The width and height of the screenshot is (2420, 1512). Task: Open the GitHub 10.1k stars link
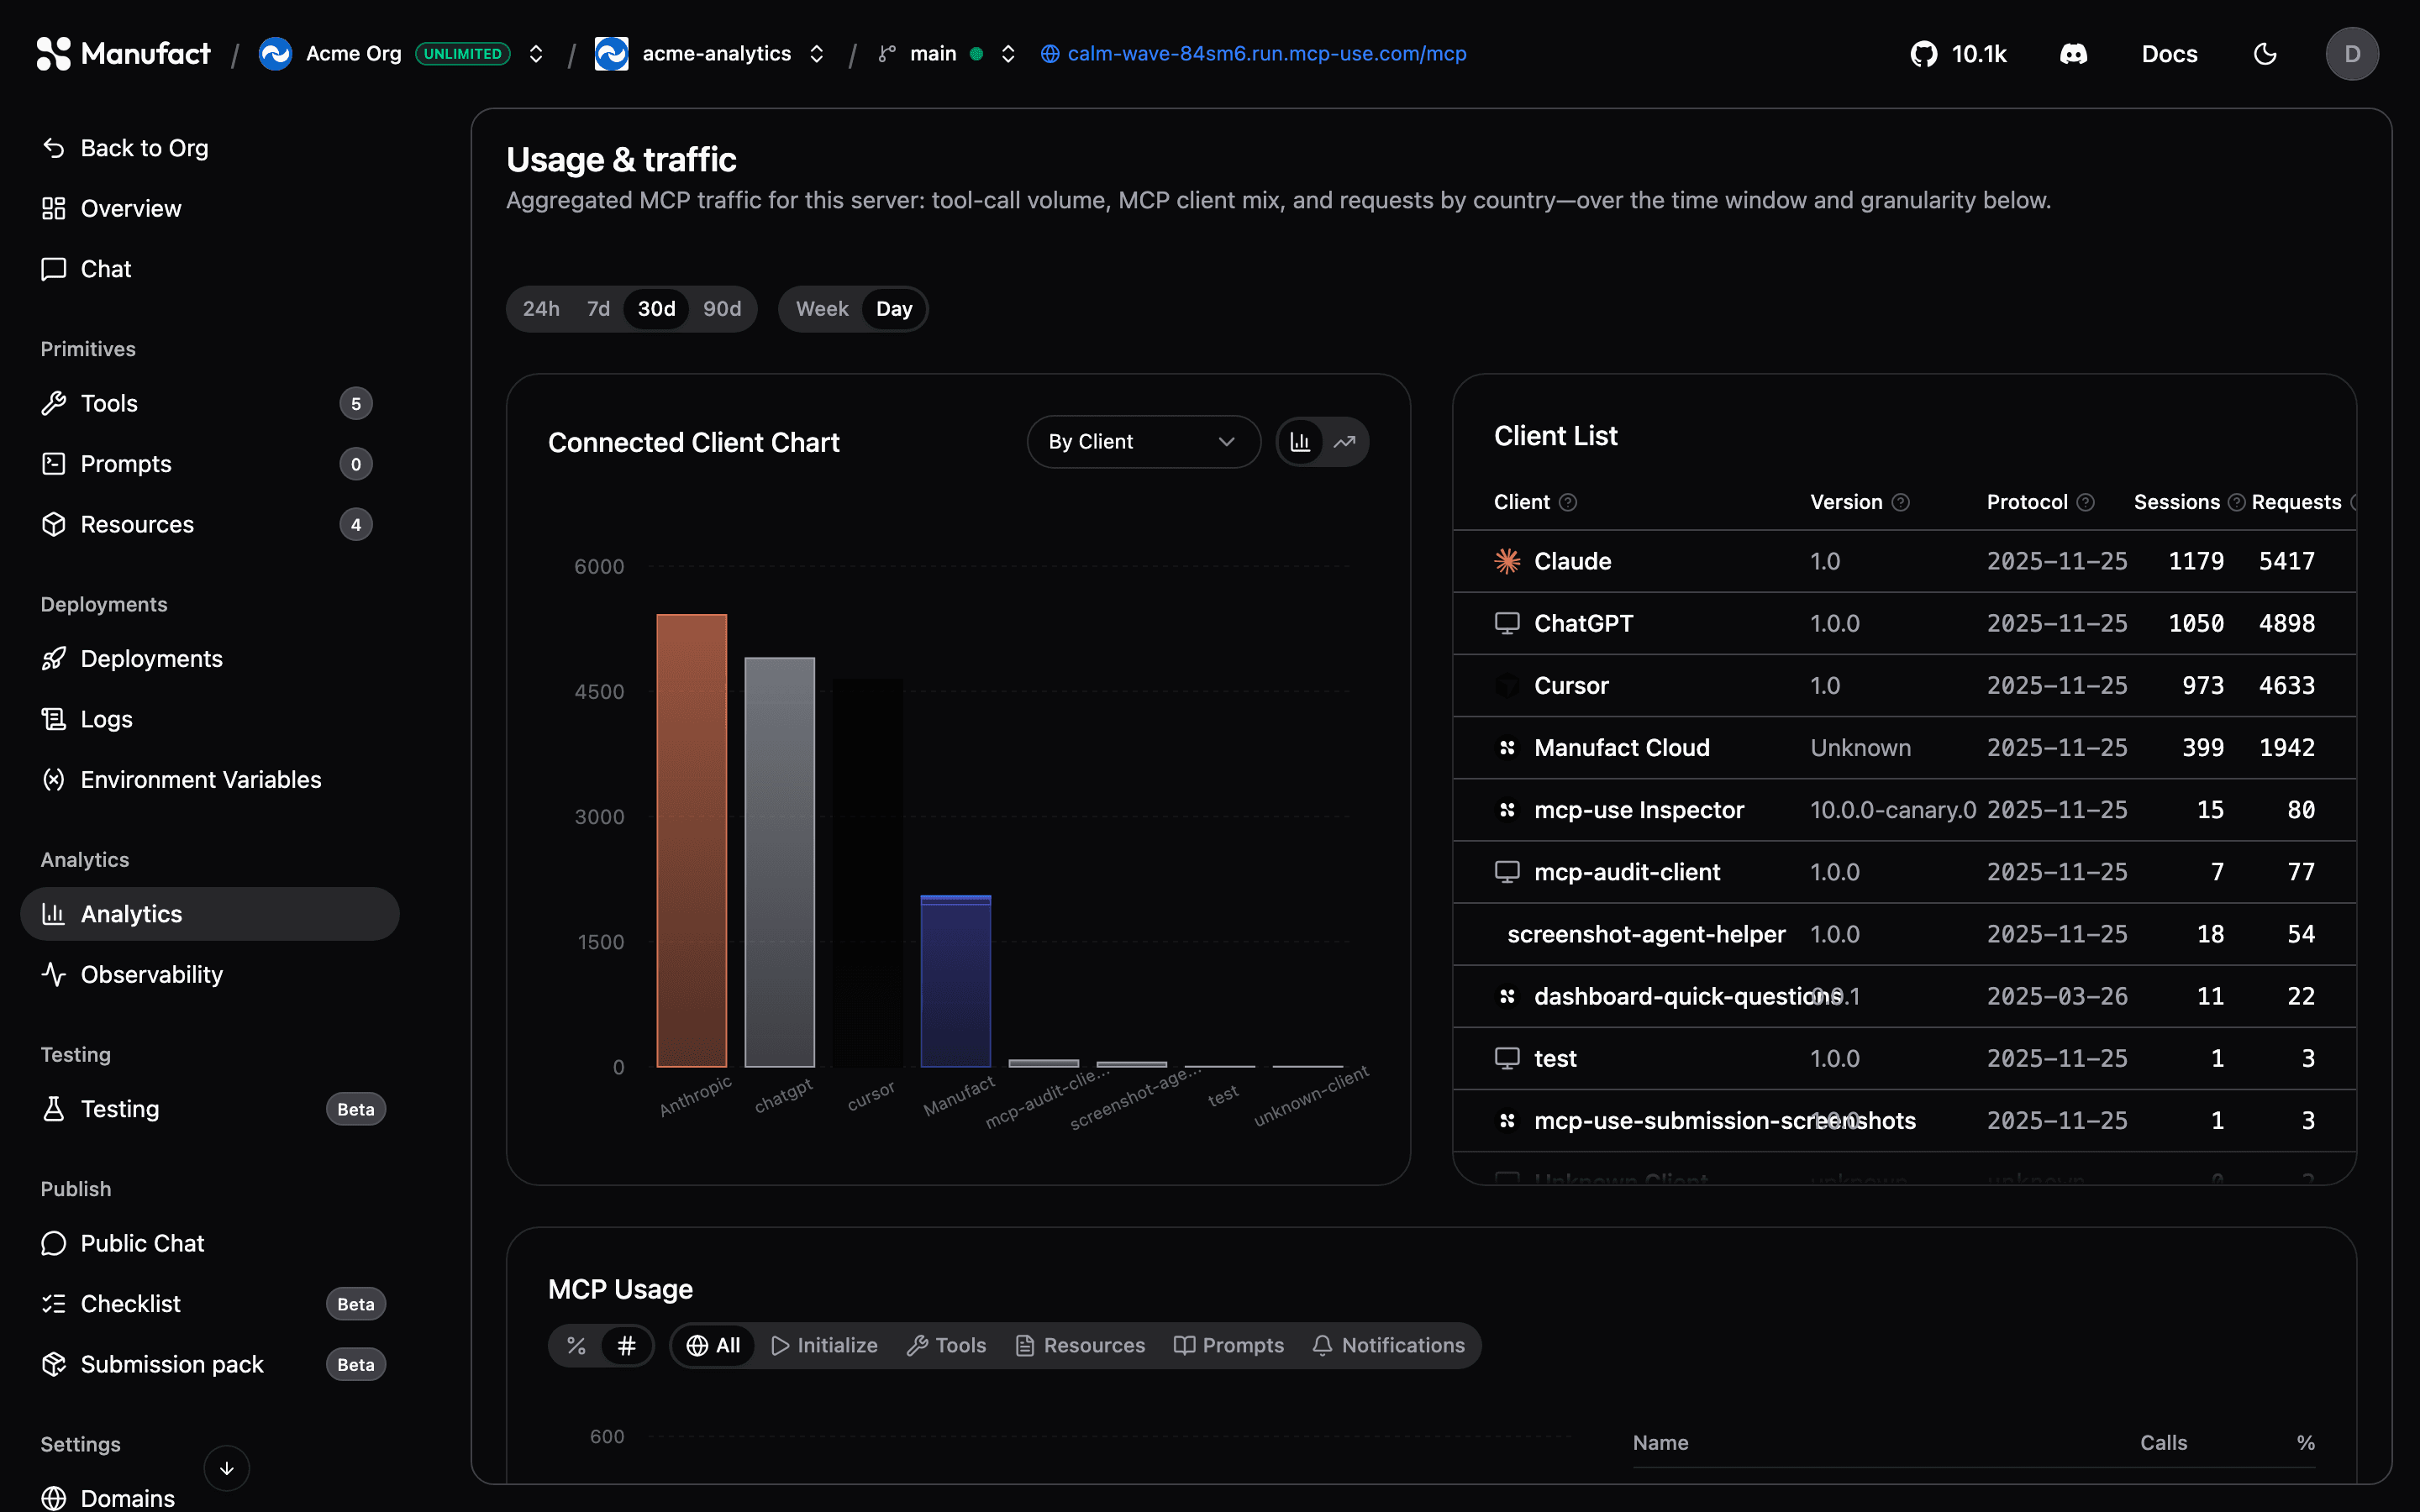tap(1958, 54)
